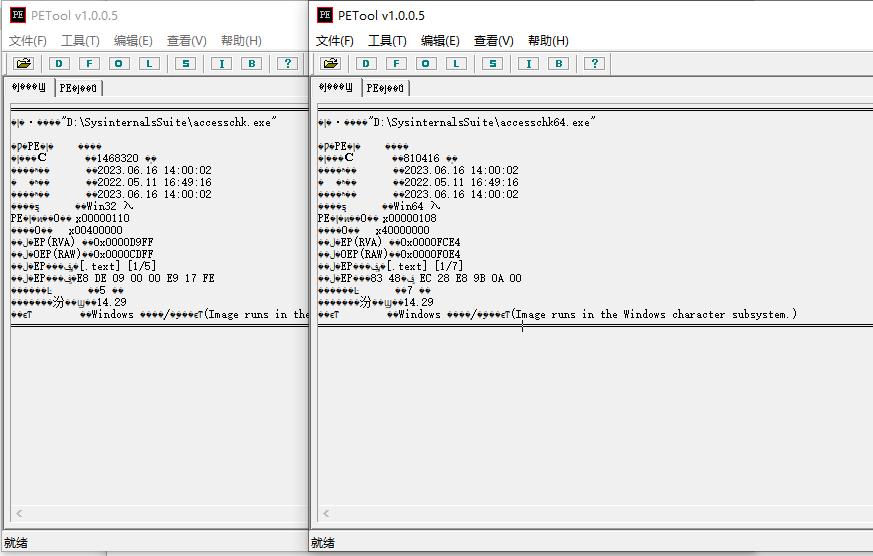Open 帮助(H) menu in left window
Image resolution: width=873 pixels, height=556 pixels.
click(241, 41)
